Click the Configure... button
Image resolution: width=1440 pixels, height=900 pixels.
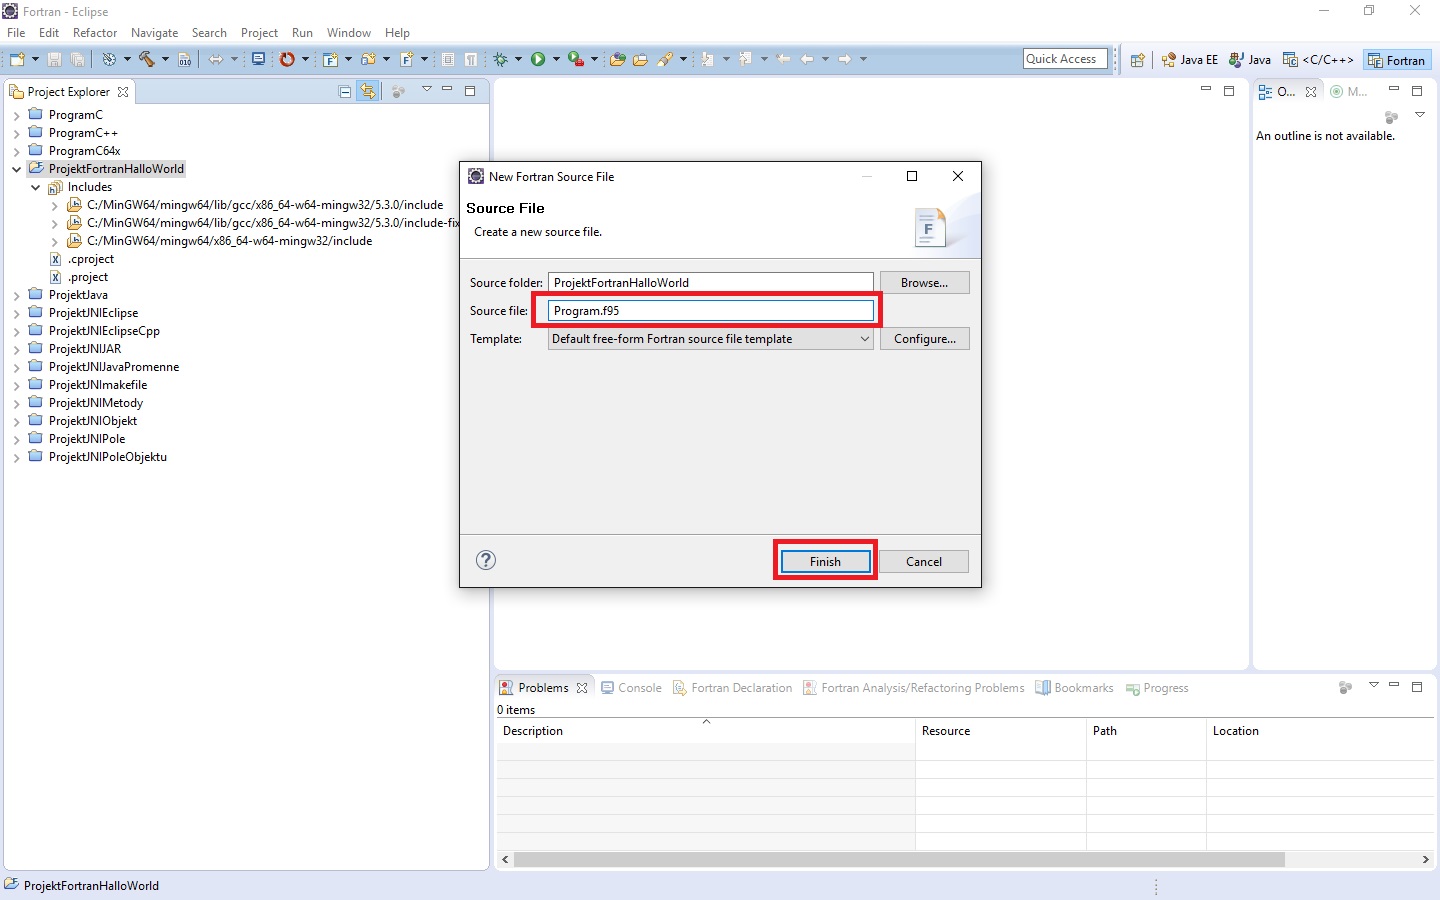click(924, 339)
